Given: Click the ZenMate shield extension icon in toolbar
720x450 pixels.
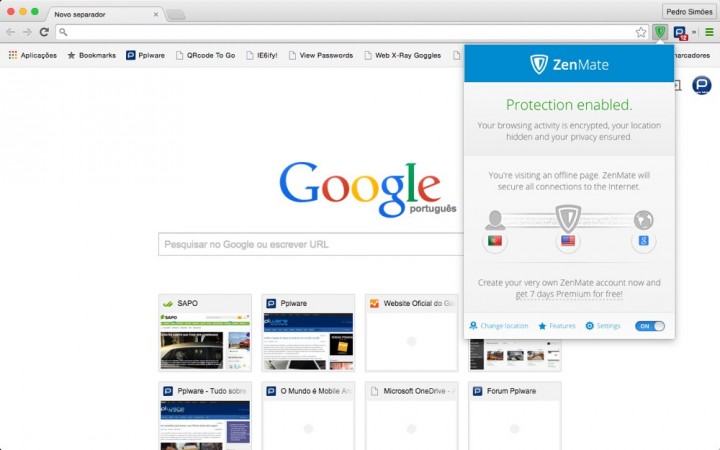Looking at the screenshot, I should [x=660, y=32].
